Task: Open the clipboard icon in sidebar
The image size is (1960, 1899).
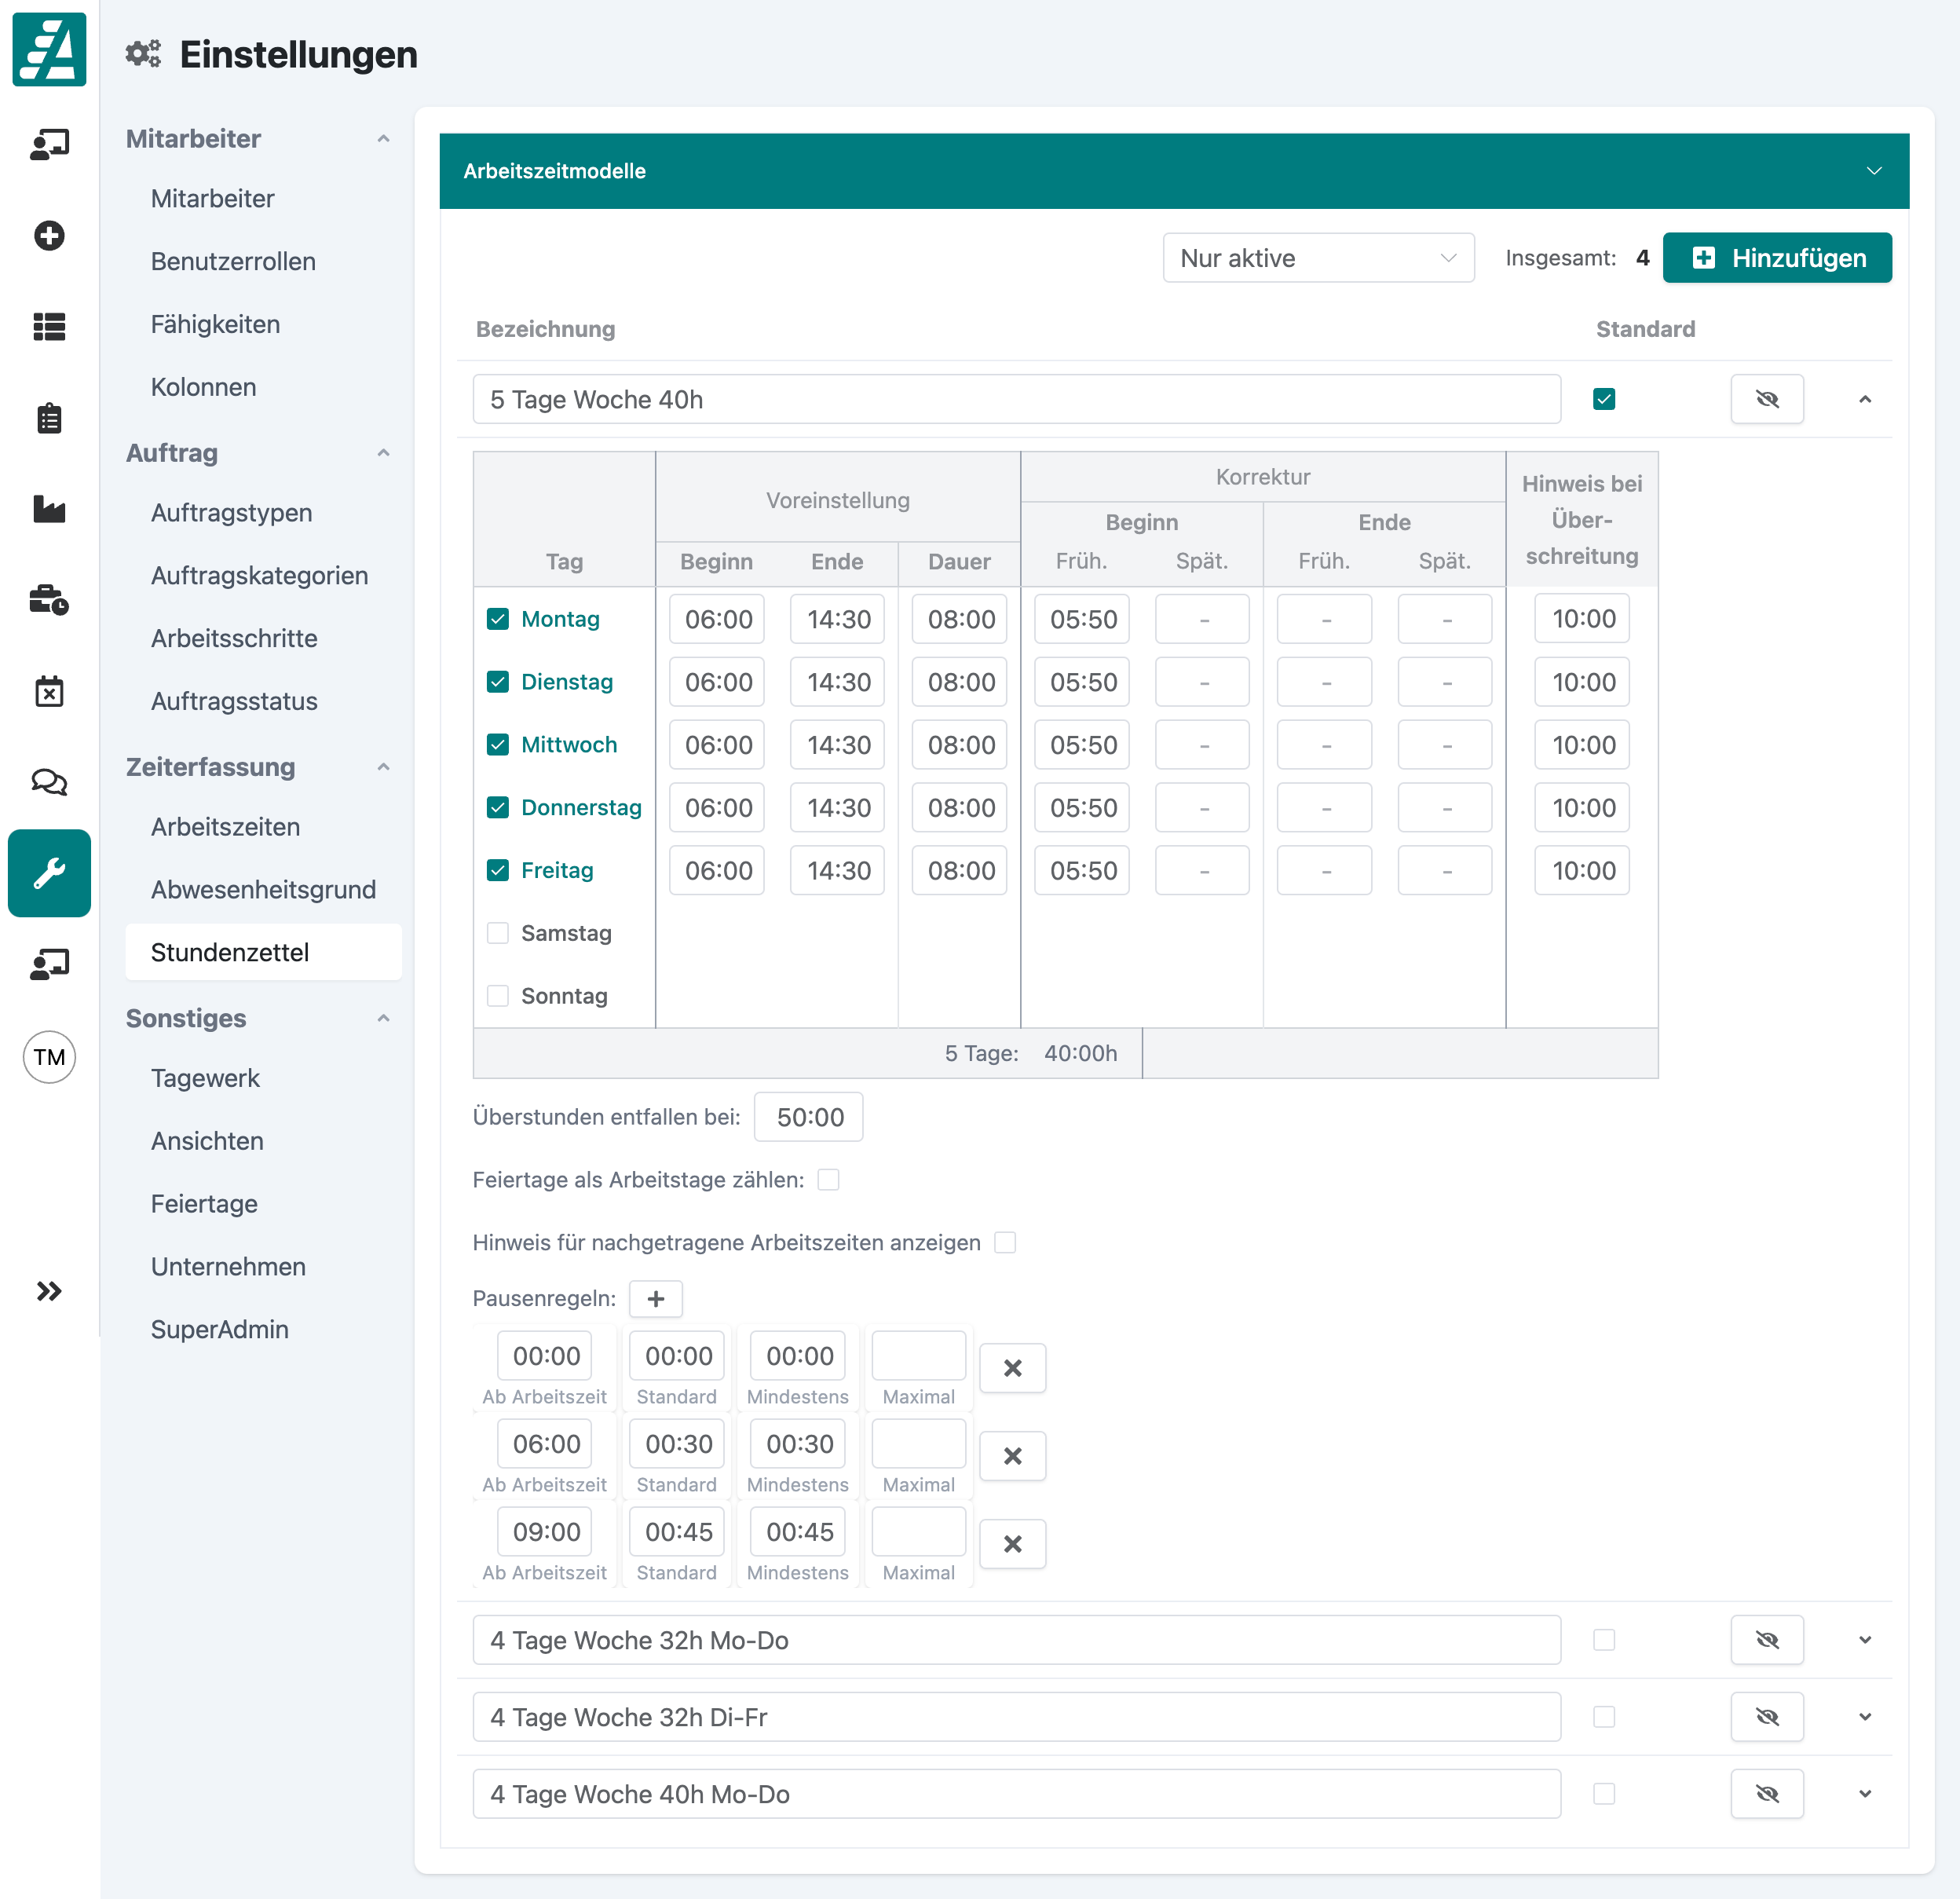Action: click(x=49, y=418)
